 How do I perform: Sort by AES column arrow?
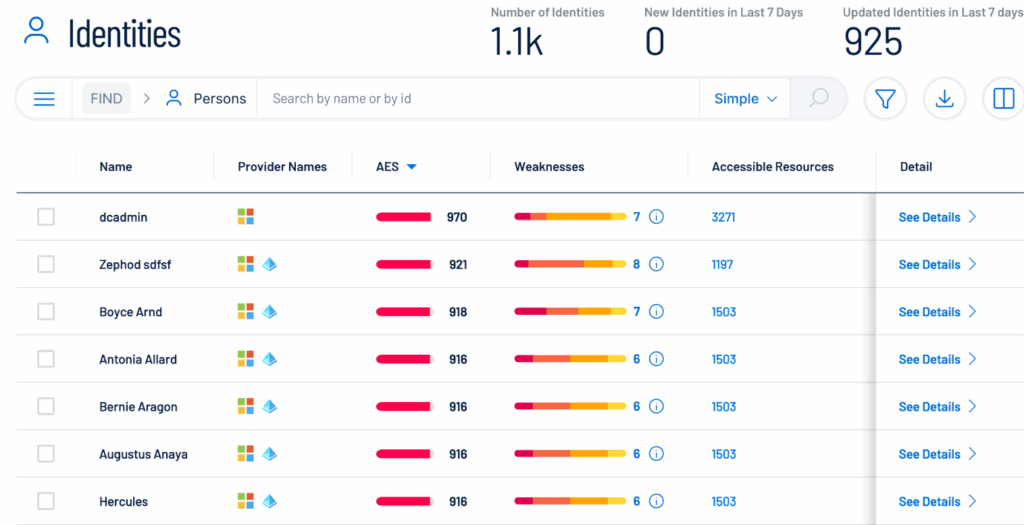[x=411, y=167]
